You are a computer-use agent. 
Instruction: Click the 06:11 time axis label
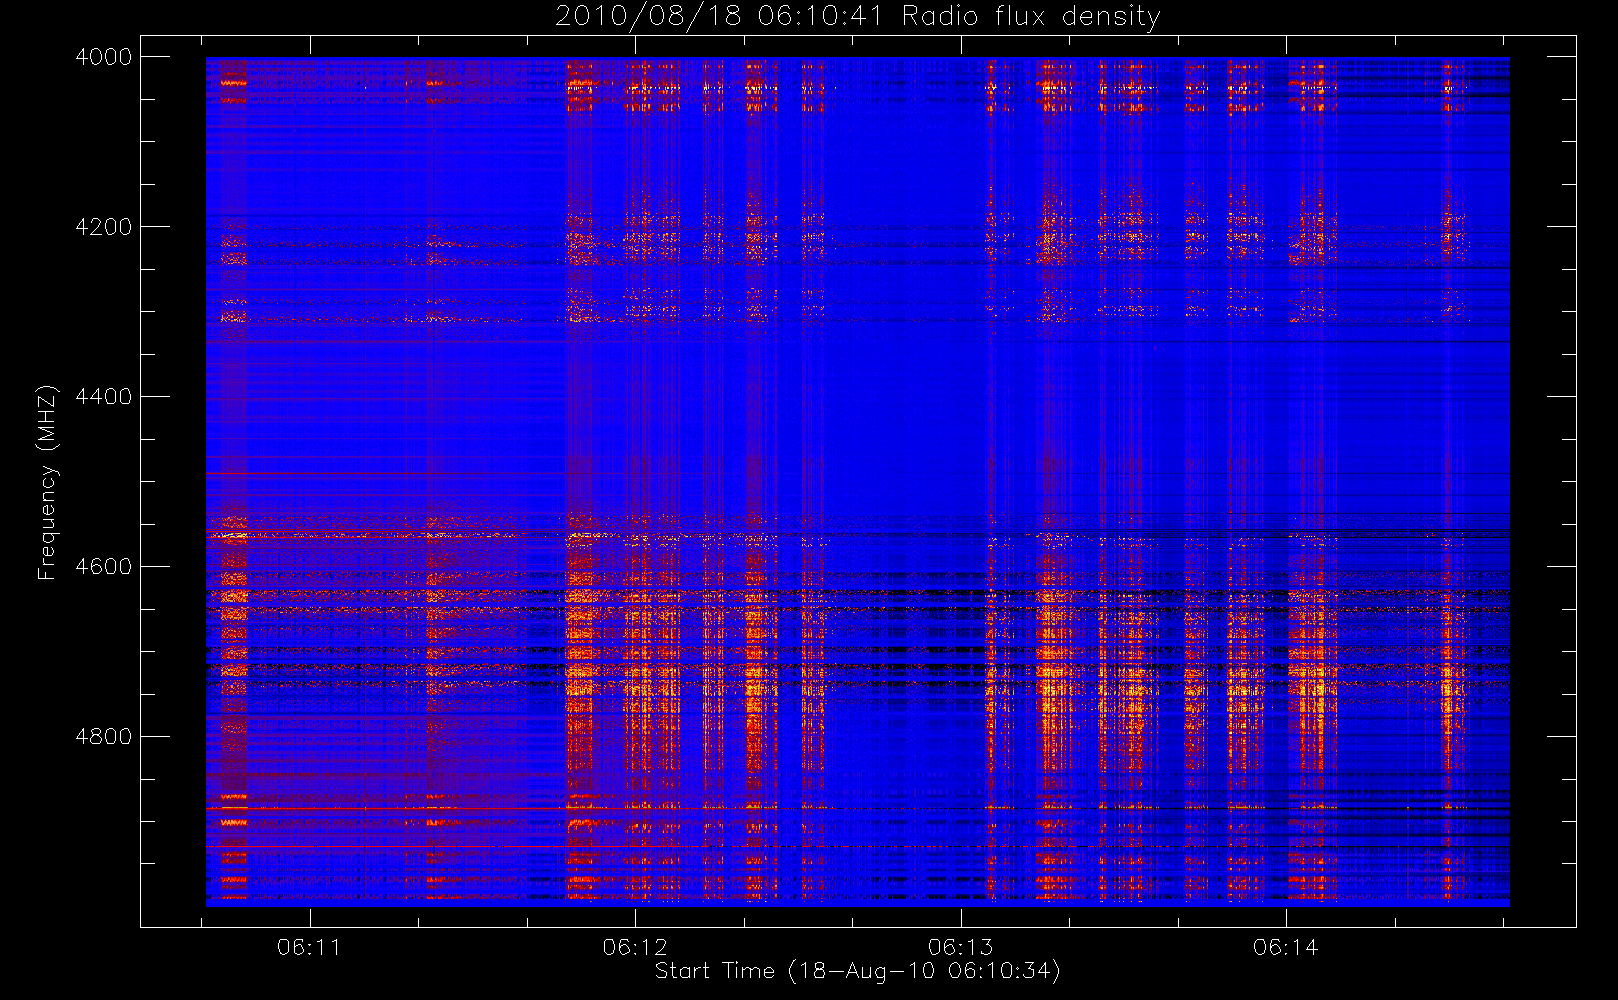(x=309, y=947)
